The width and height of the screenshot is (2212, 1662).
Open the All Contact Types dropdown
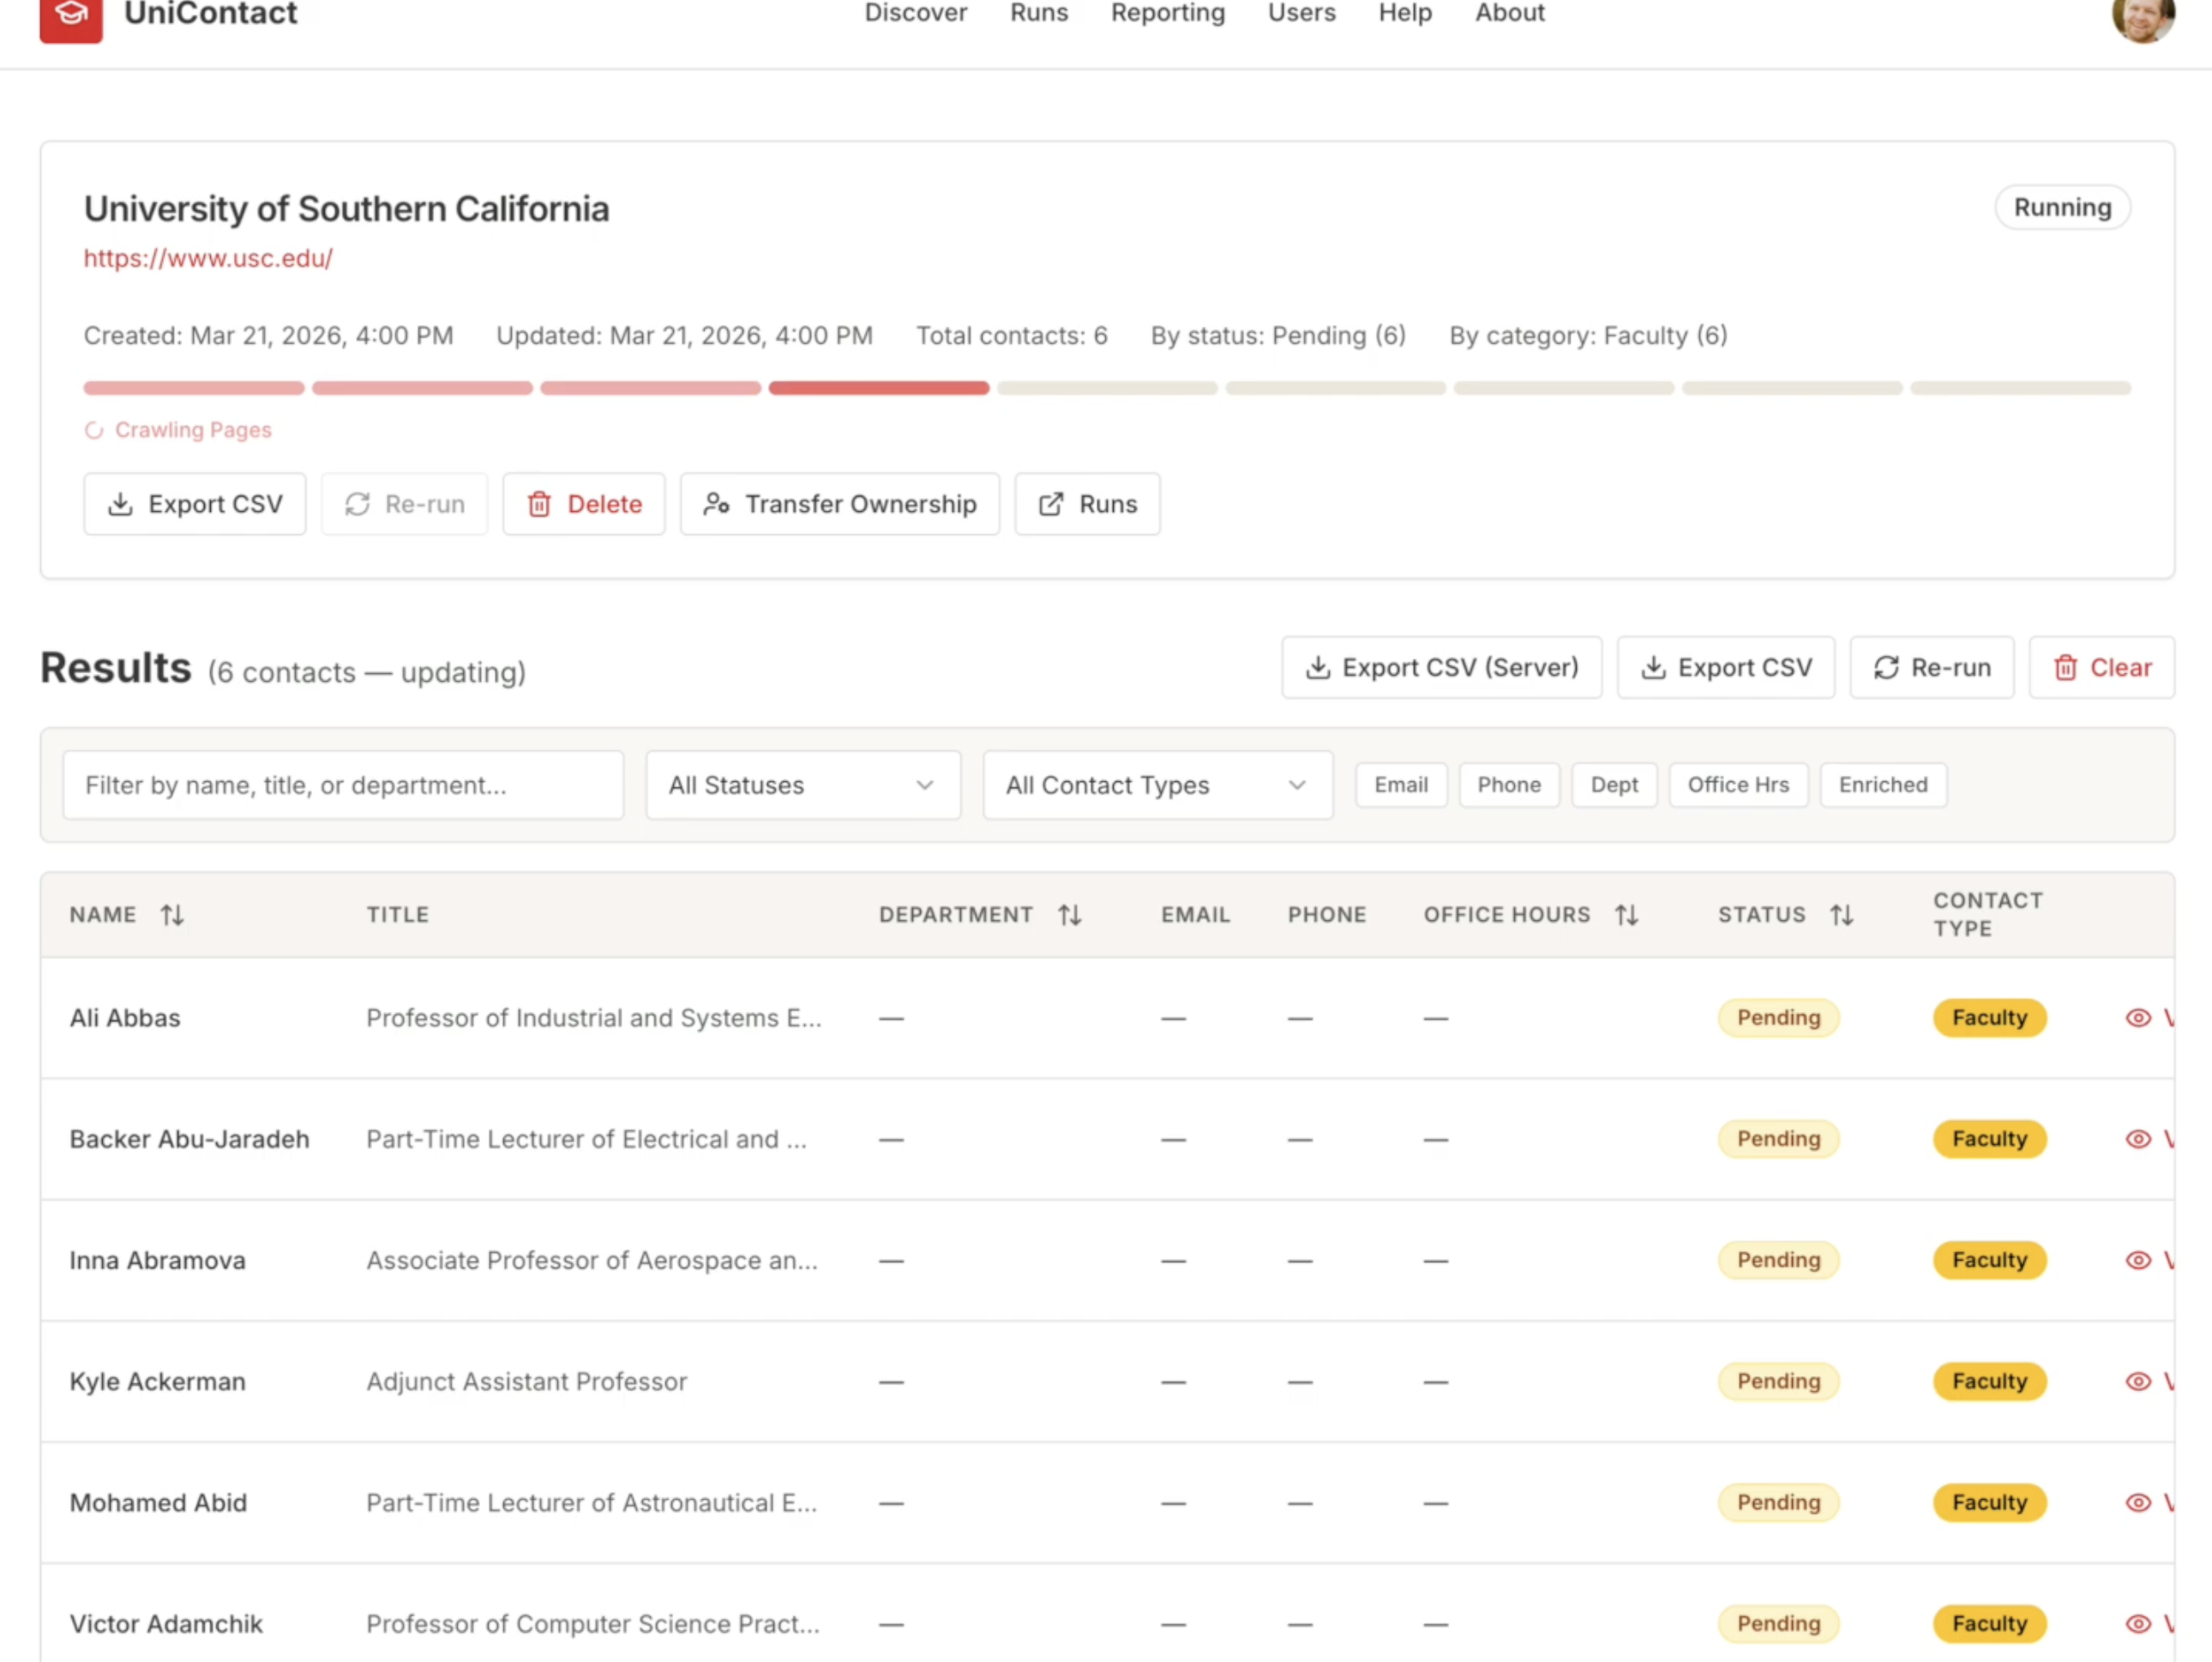tap(1157, 785)
